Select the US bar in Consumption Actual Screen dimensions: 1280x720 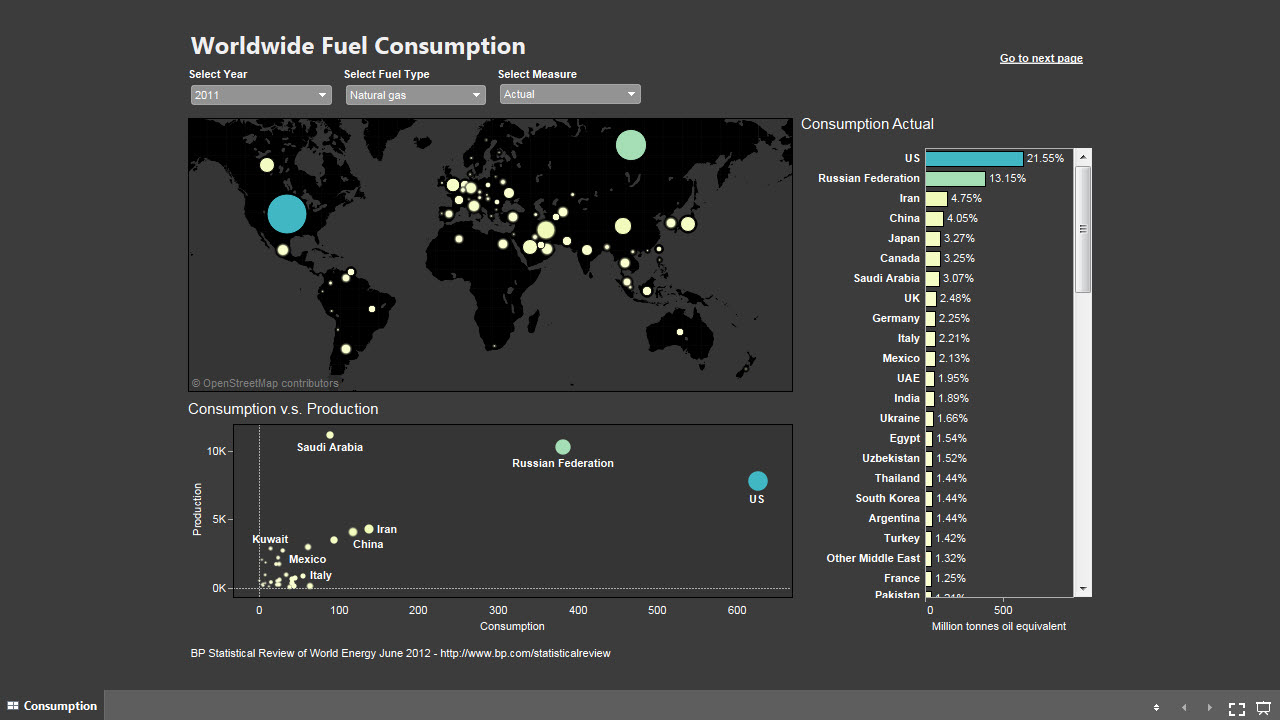(974, 159)
